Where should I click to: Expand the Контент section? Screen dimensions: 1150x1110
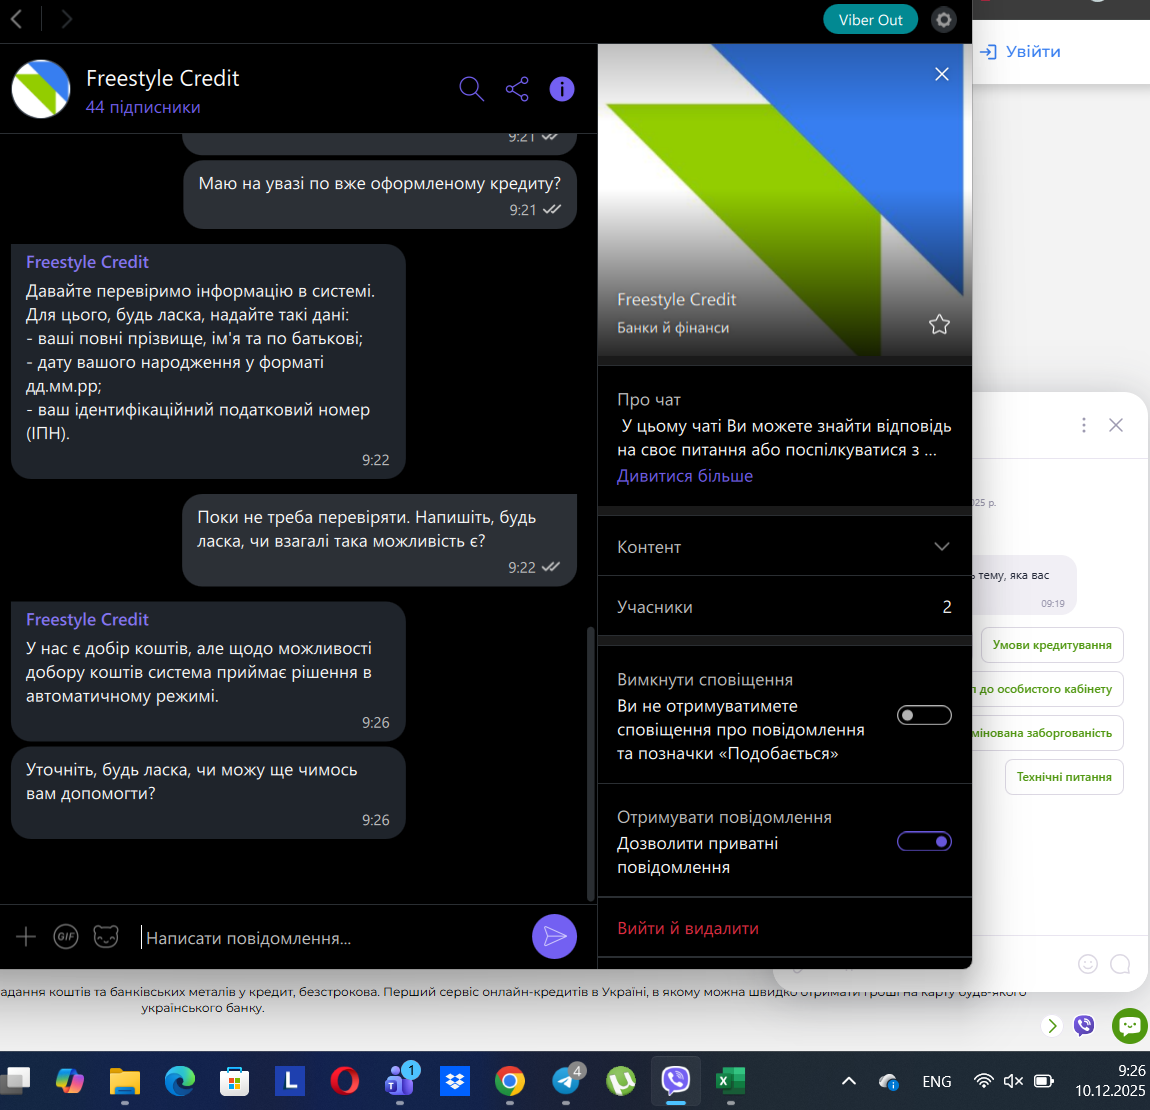pyautogui.click(x=785, y=547)
